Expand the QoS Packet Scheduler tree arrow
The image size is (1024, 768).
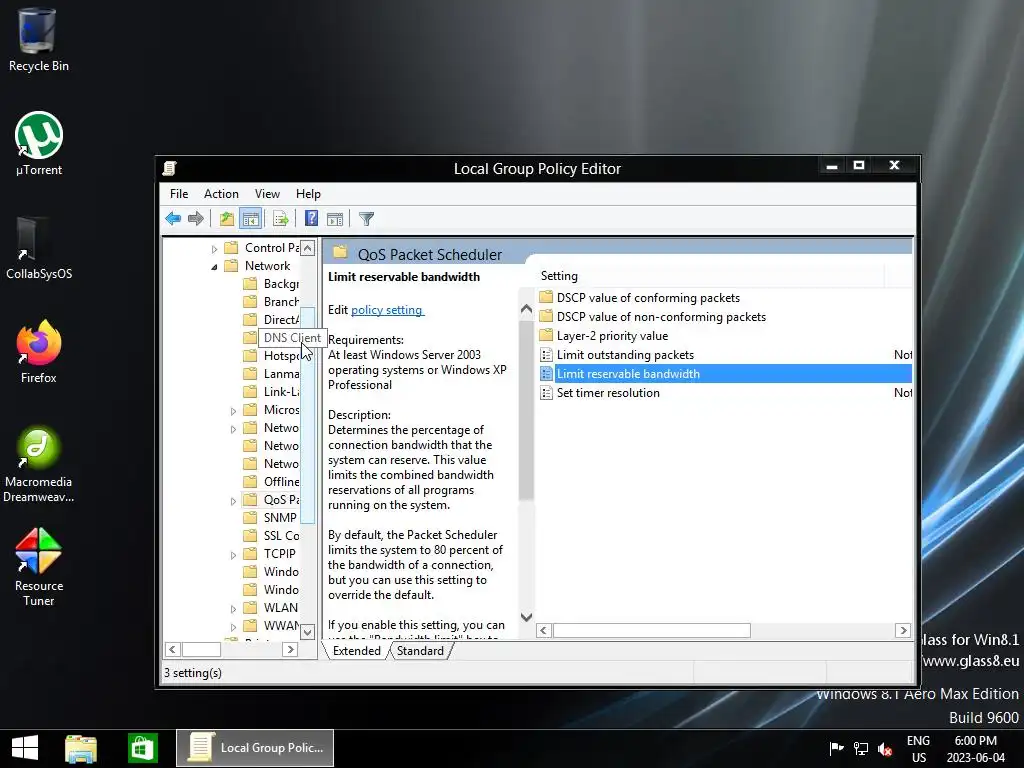pos(233,502)
